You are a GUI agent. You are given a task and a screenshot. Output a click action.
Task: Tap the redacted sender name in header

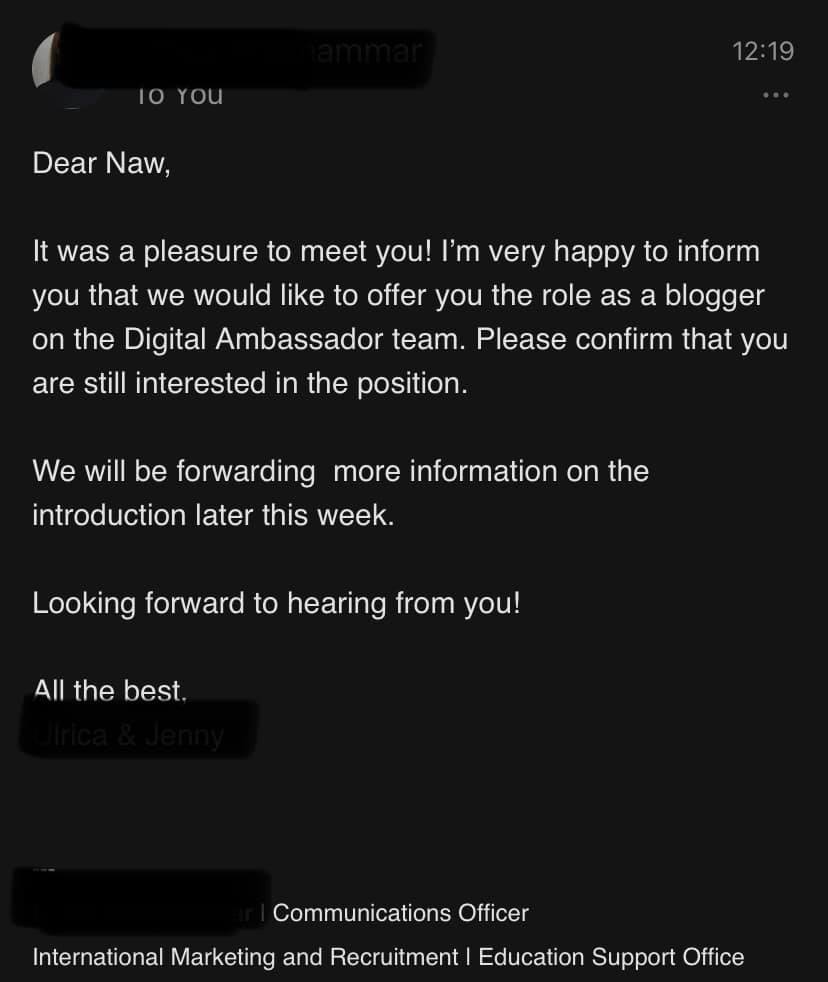244,56
